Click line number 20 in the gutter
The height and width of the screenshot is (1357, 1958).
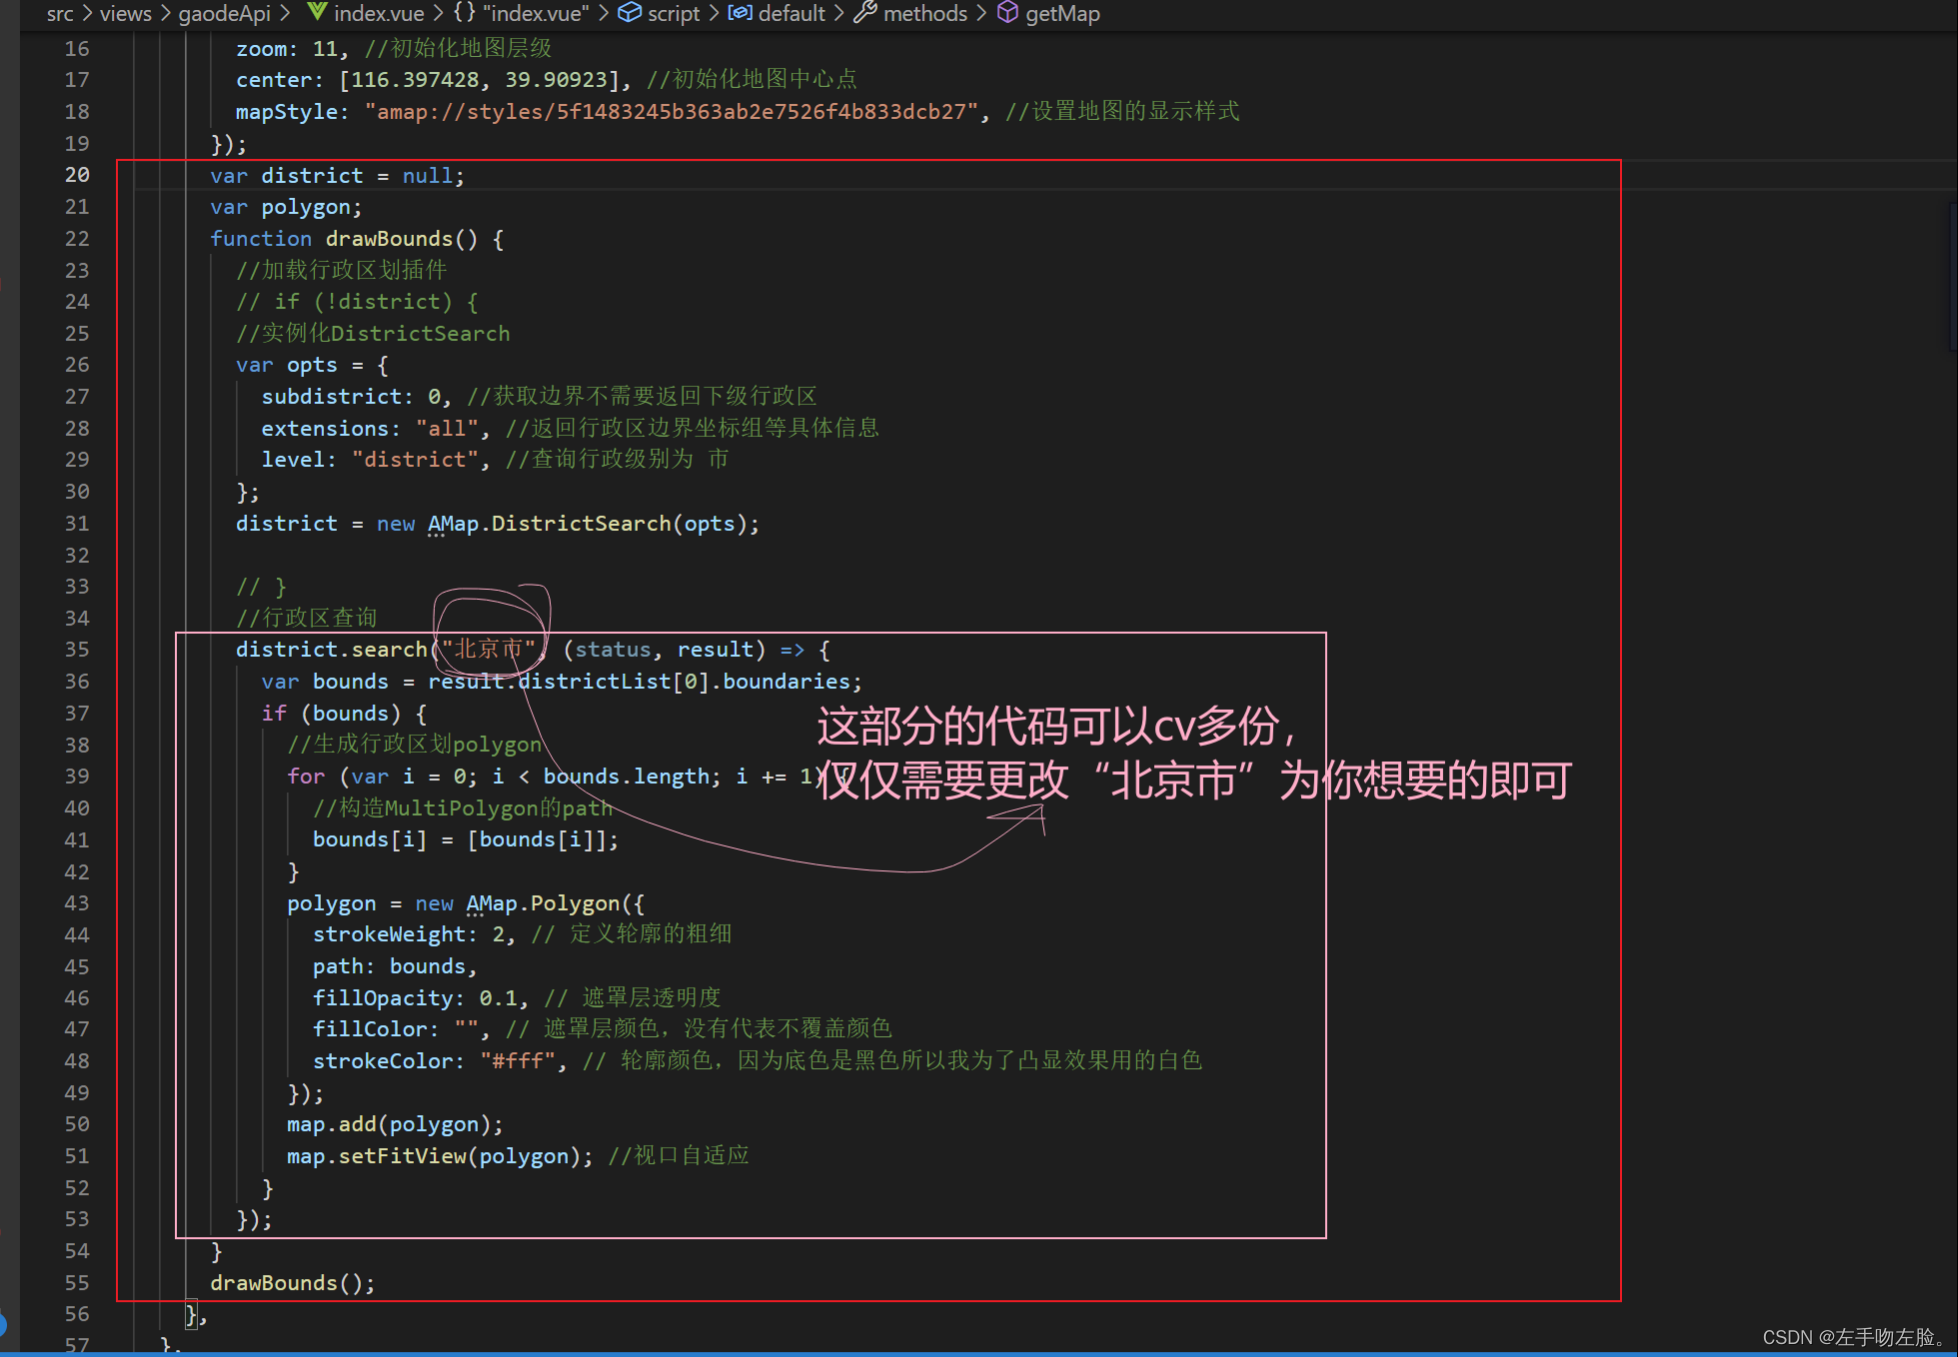click(77, 175)
